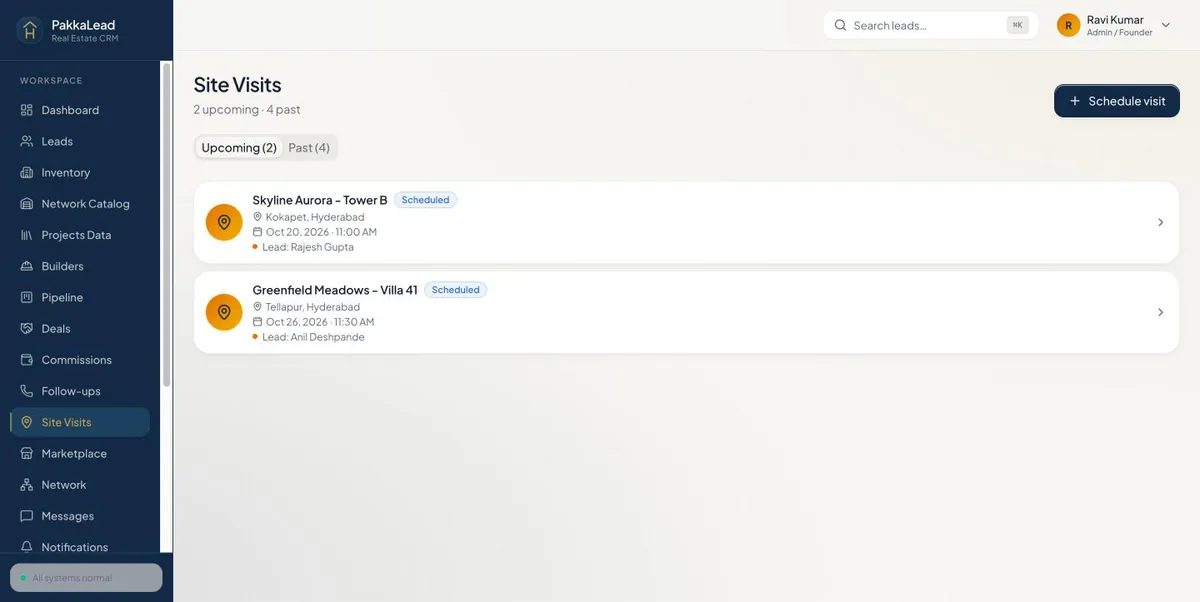This screenshot has height=602, width=1200.
Task: Click the Deals handshake icon
Action: pyautogui.click(x=27, y=328)
